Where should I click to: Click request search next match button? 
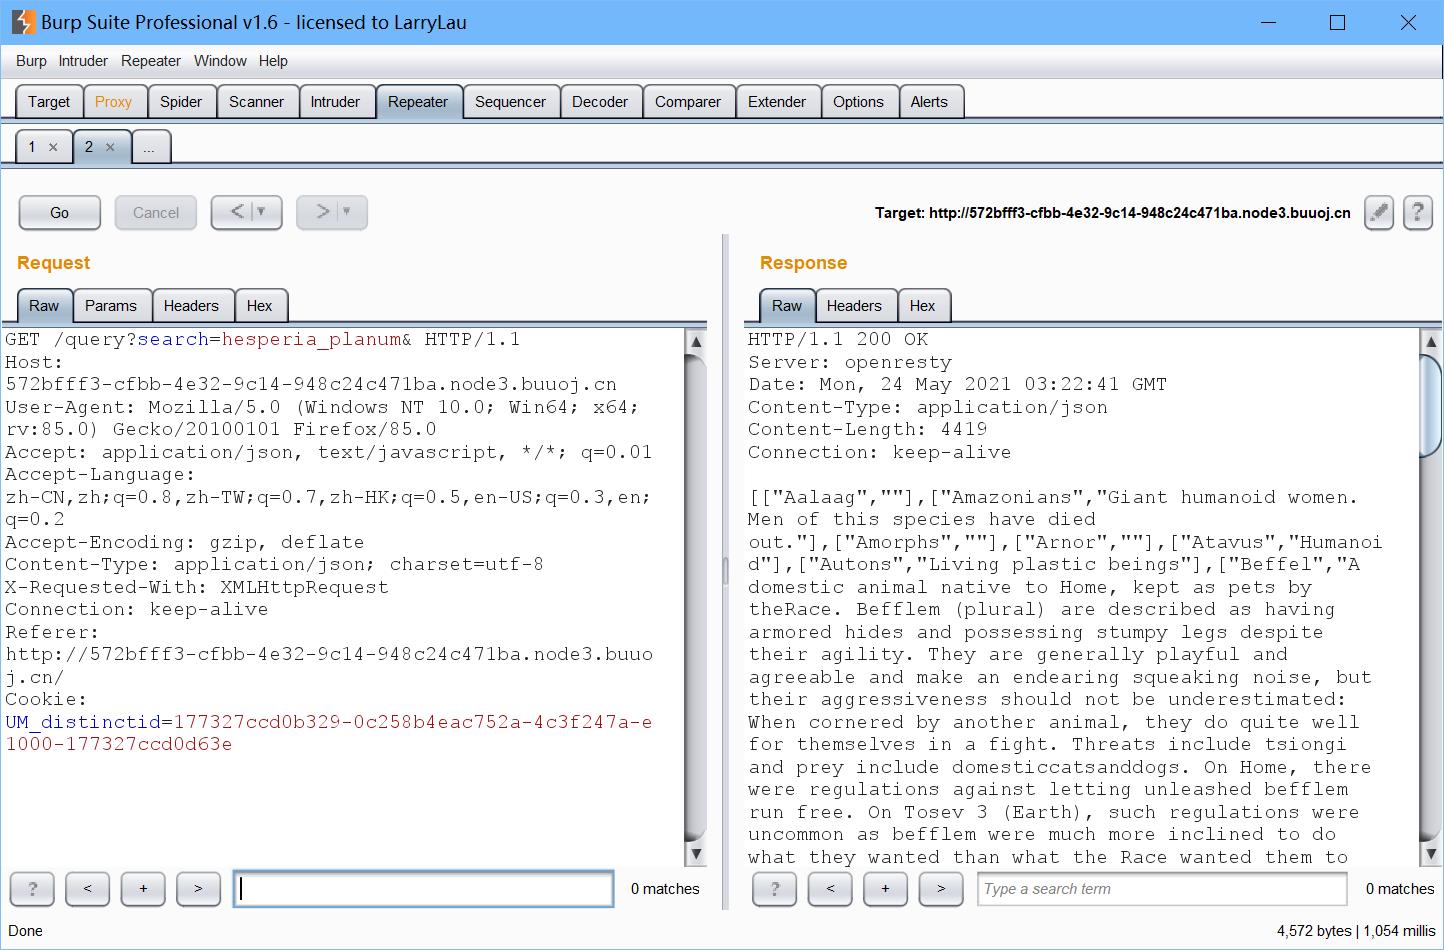[x=198, y=888]
